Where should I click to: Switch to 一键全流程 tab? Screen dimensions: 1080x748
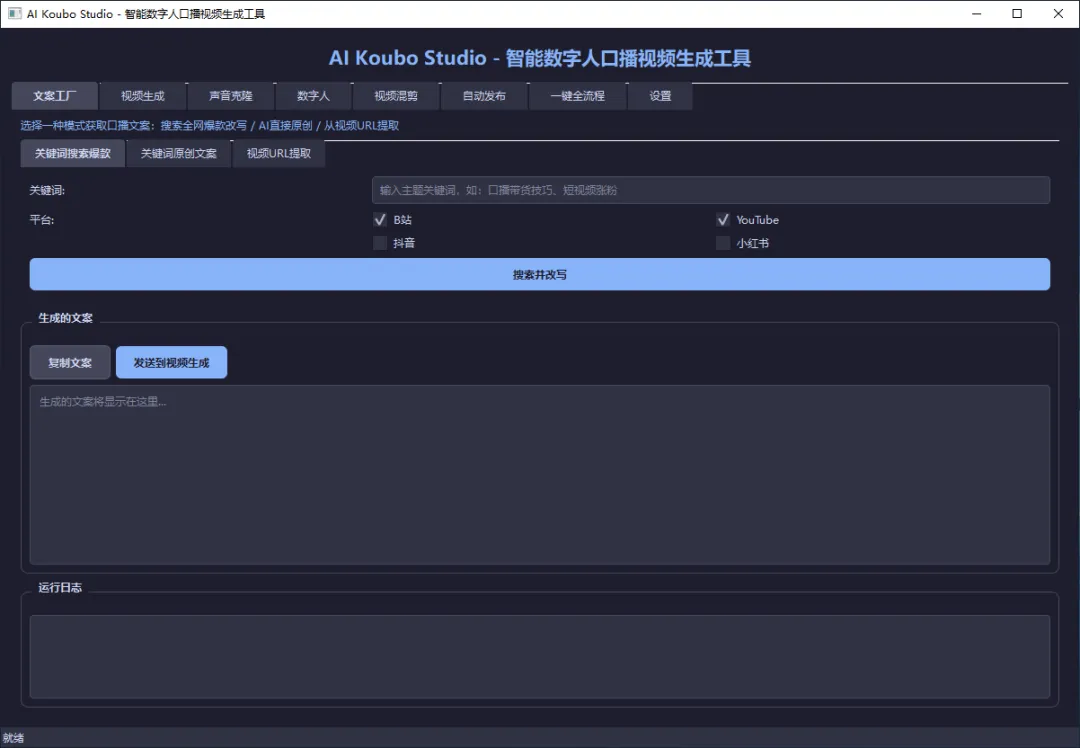(577, 96)
